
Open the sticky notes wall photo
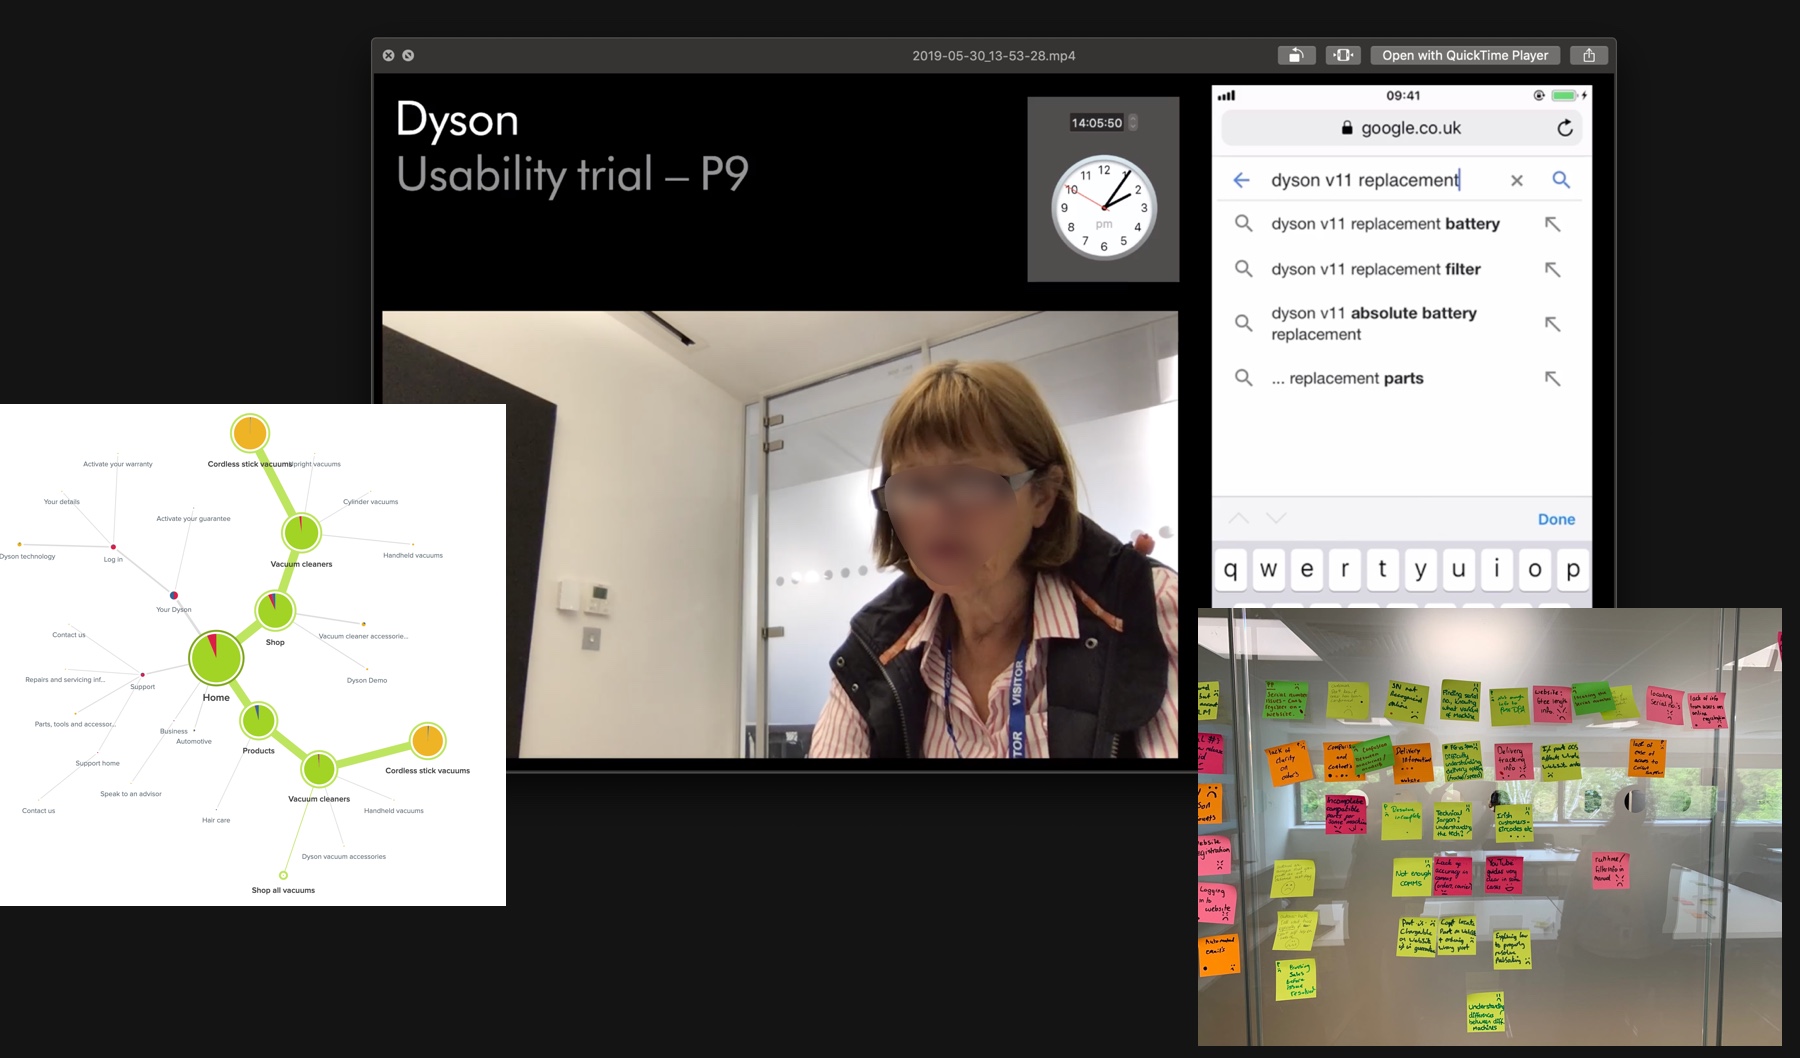(1490, 827)
